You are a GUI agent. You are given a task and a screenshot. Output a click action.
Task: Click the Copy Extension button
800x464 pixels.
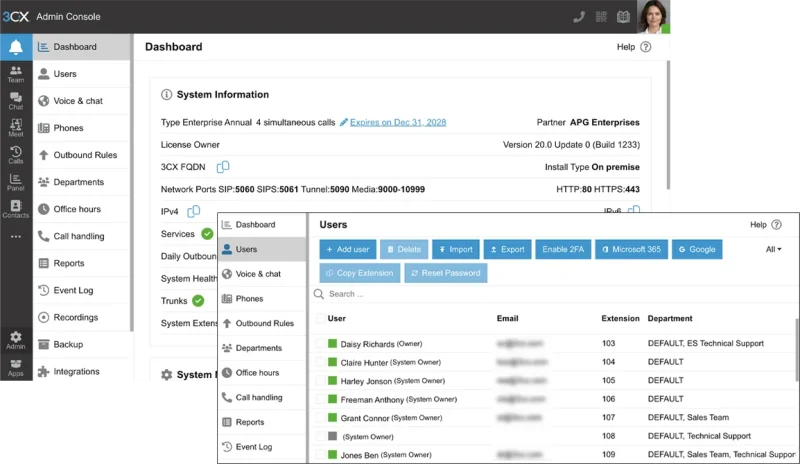pos(360,273)
